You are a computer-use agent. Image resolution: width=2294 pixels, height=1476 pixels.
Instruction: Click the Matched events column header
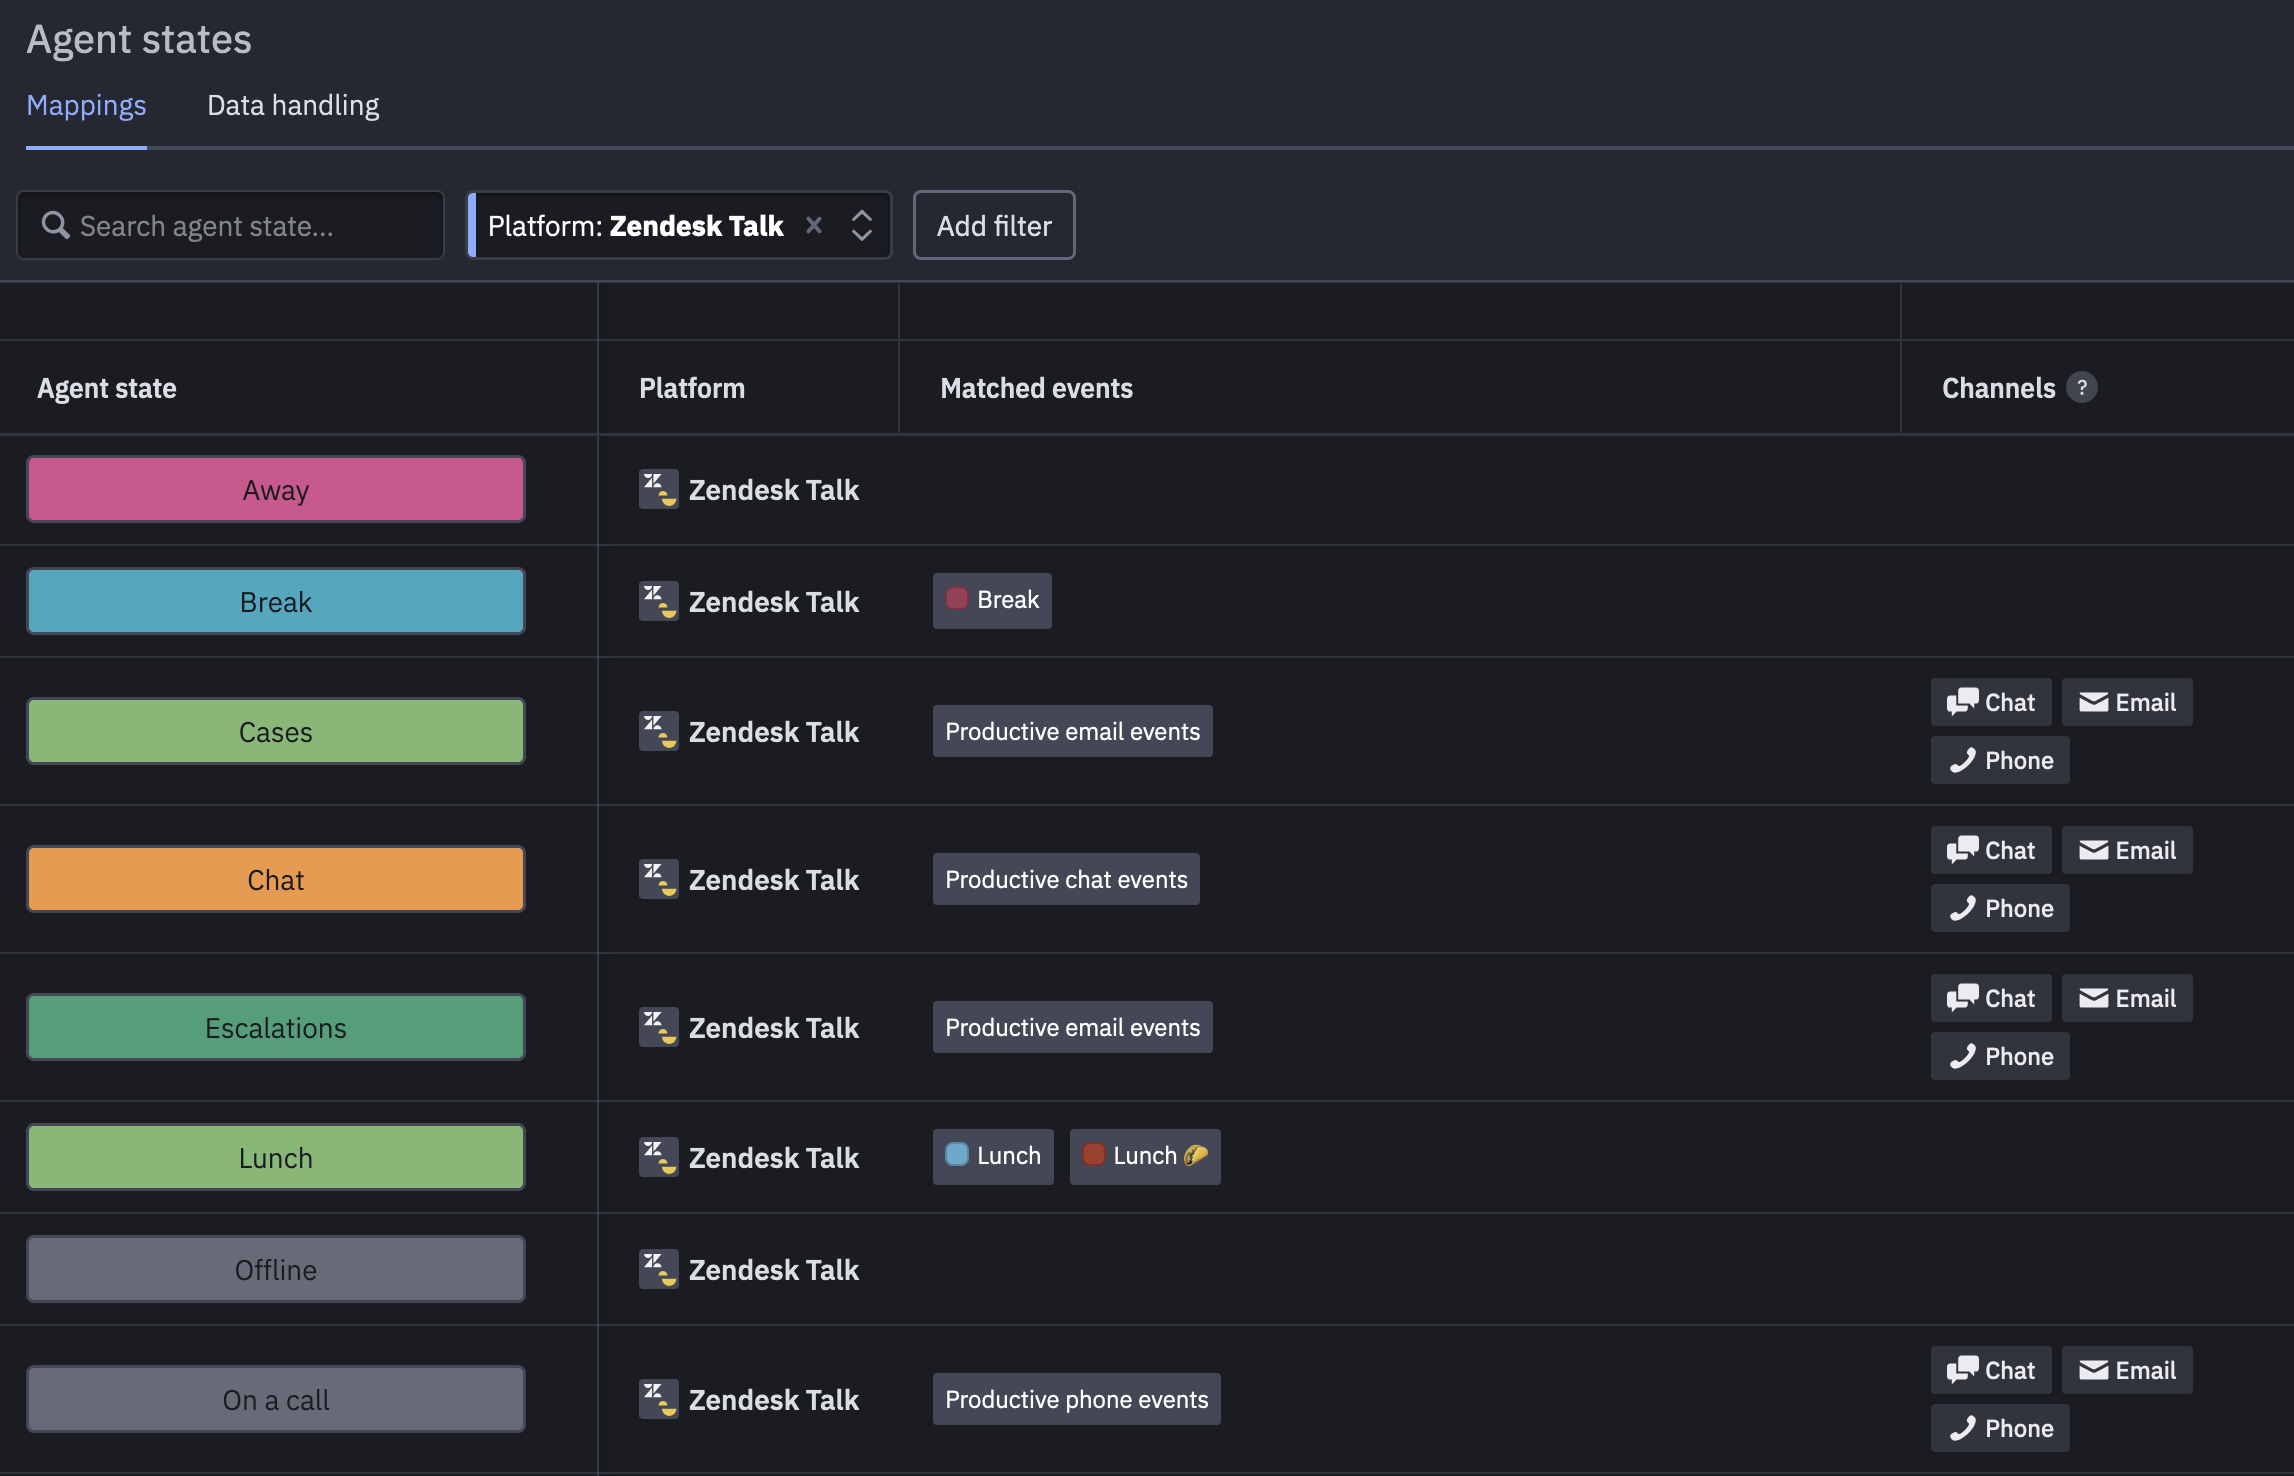pos(1037,388)
